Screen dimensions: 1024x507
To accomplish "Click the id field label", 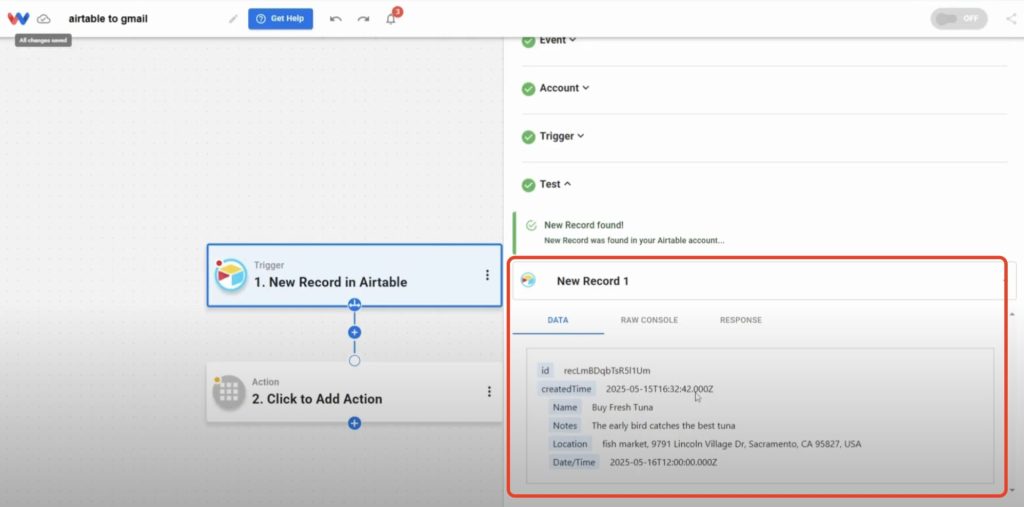I will pyautogui.click(x=545, y=370).
